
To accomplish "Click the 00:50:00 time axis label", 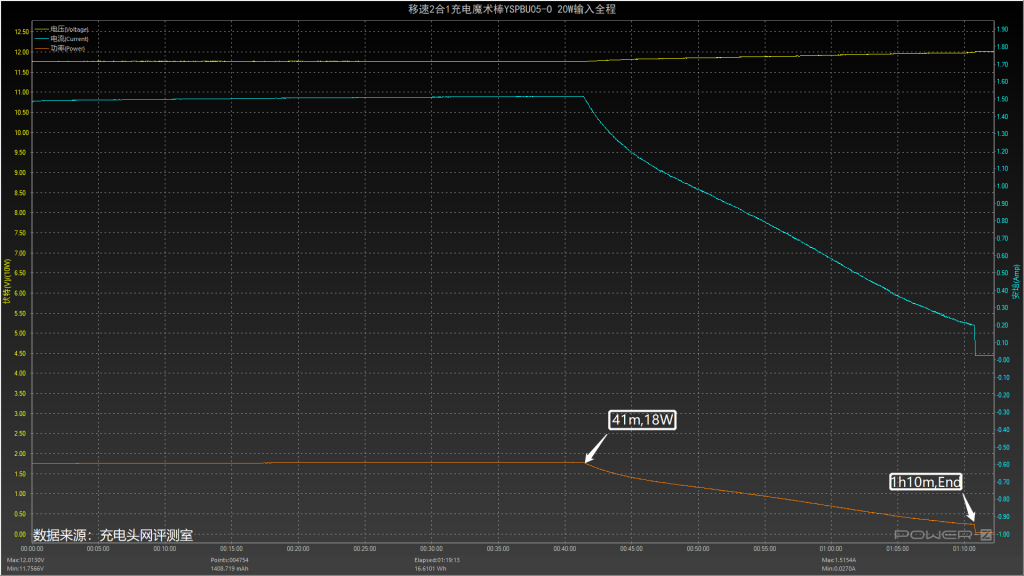I will click(x=697, y=549).
